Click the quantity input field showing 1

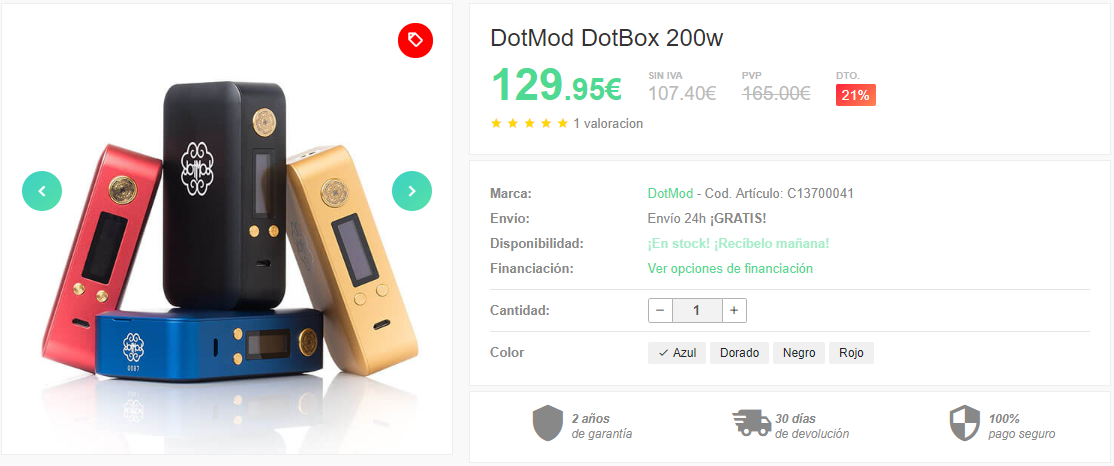coord(697,310)
